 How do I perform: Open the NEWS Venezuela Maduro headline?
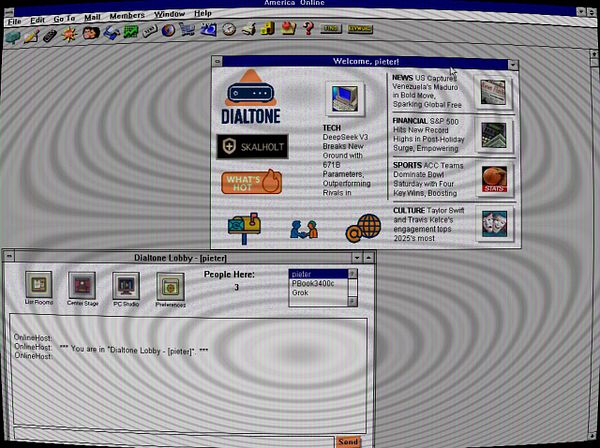[x=427, y=91]
